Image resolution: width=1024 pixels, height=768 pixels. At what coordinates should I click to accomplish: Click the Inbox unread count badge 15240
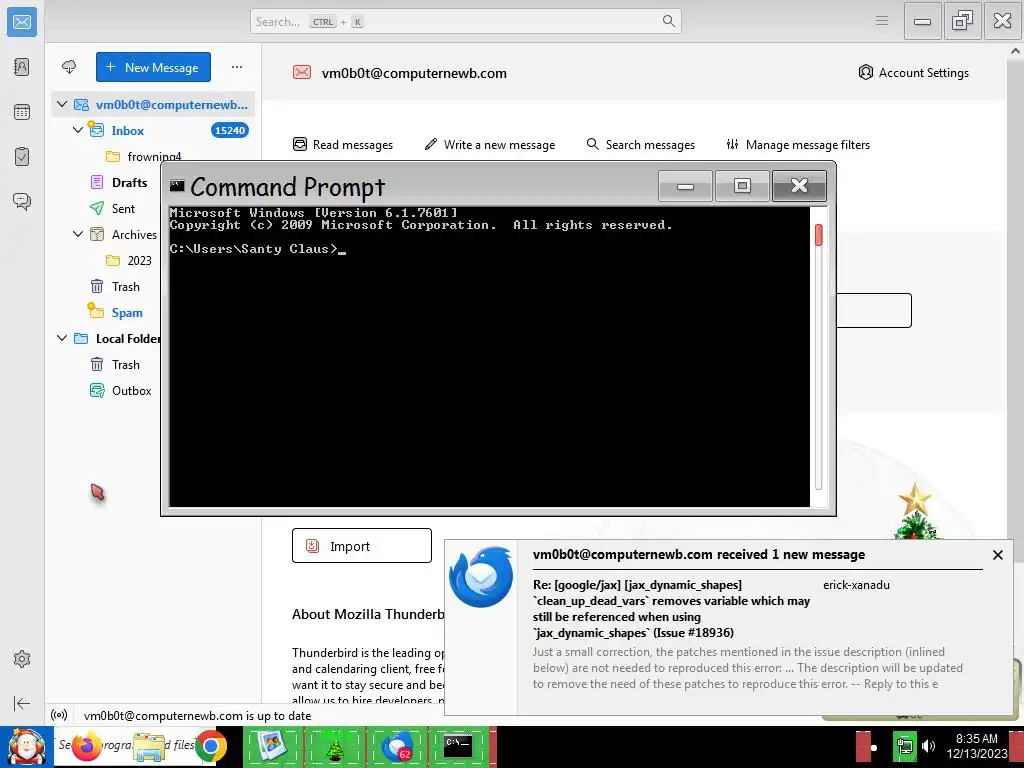(x=230, y=130)
